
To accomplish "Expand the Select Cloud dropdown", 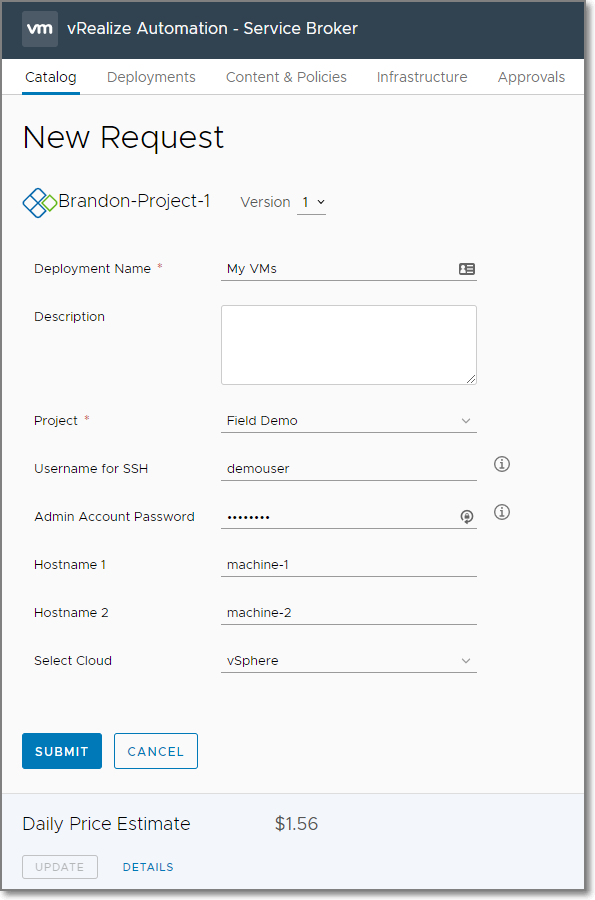I will pyautogui.click(x=349, y=661).
